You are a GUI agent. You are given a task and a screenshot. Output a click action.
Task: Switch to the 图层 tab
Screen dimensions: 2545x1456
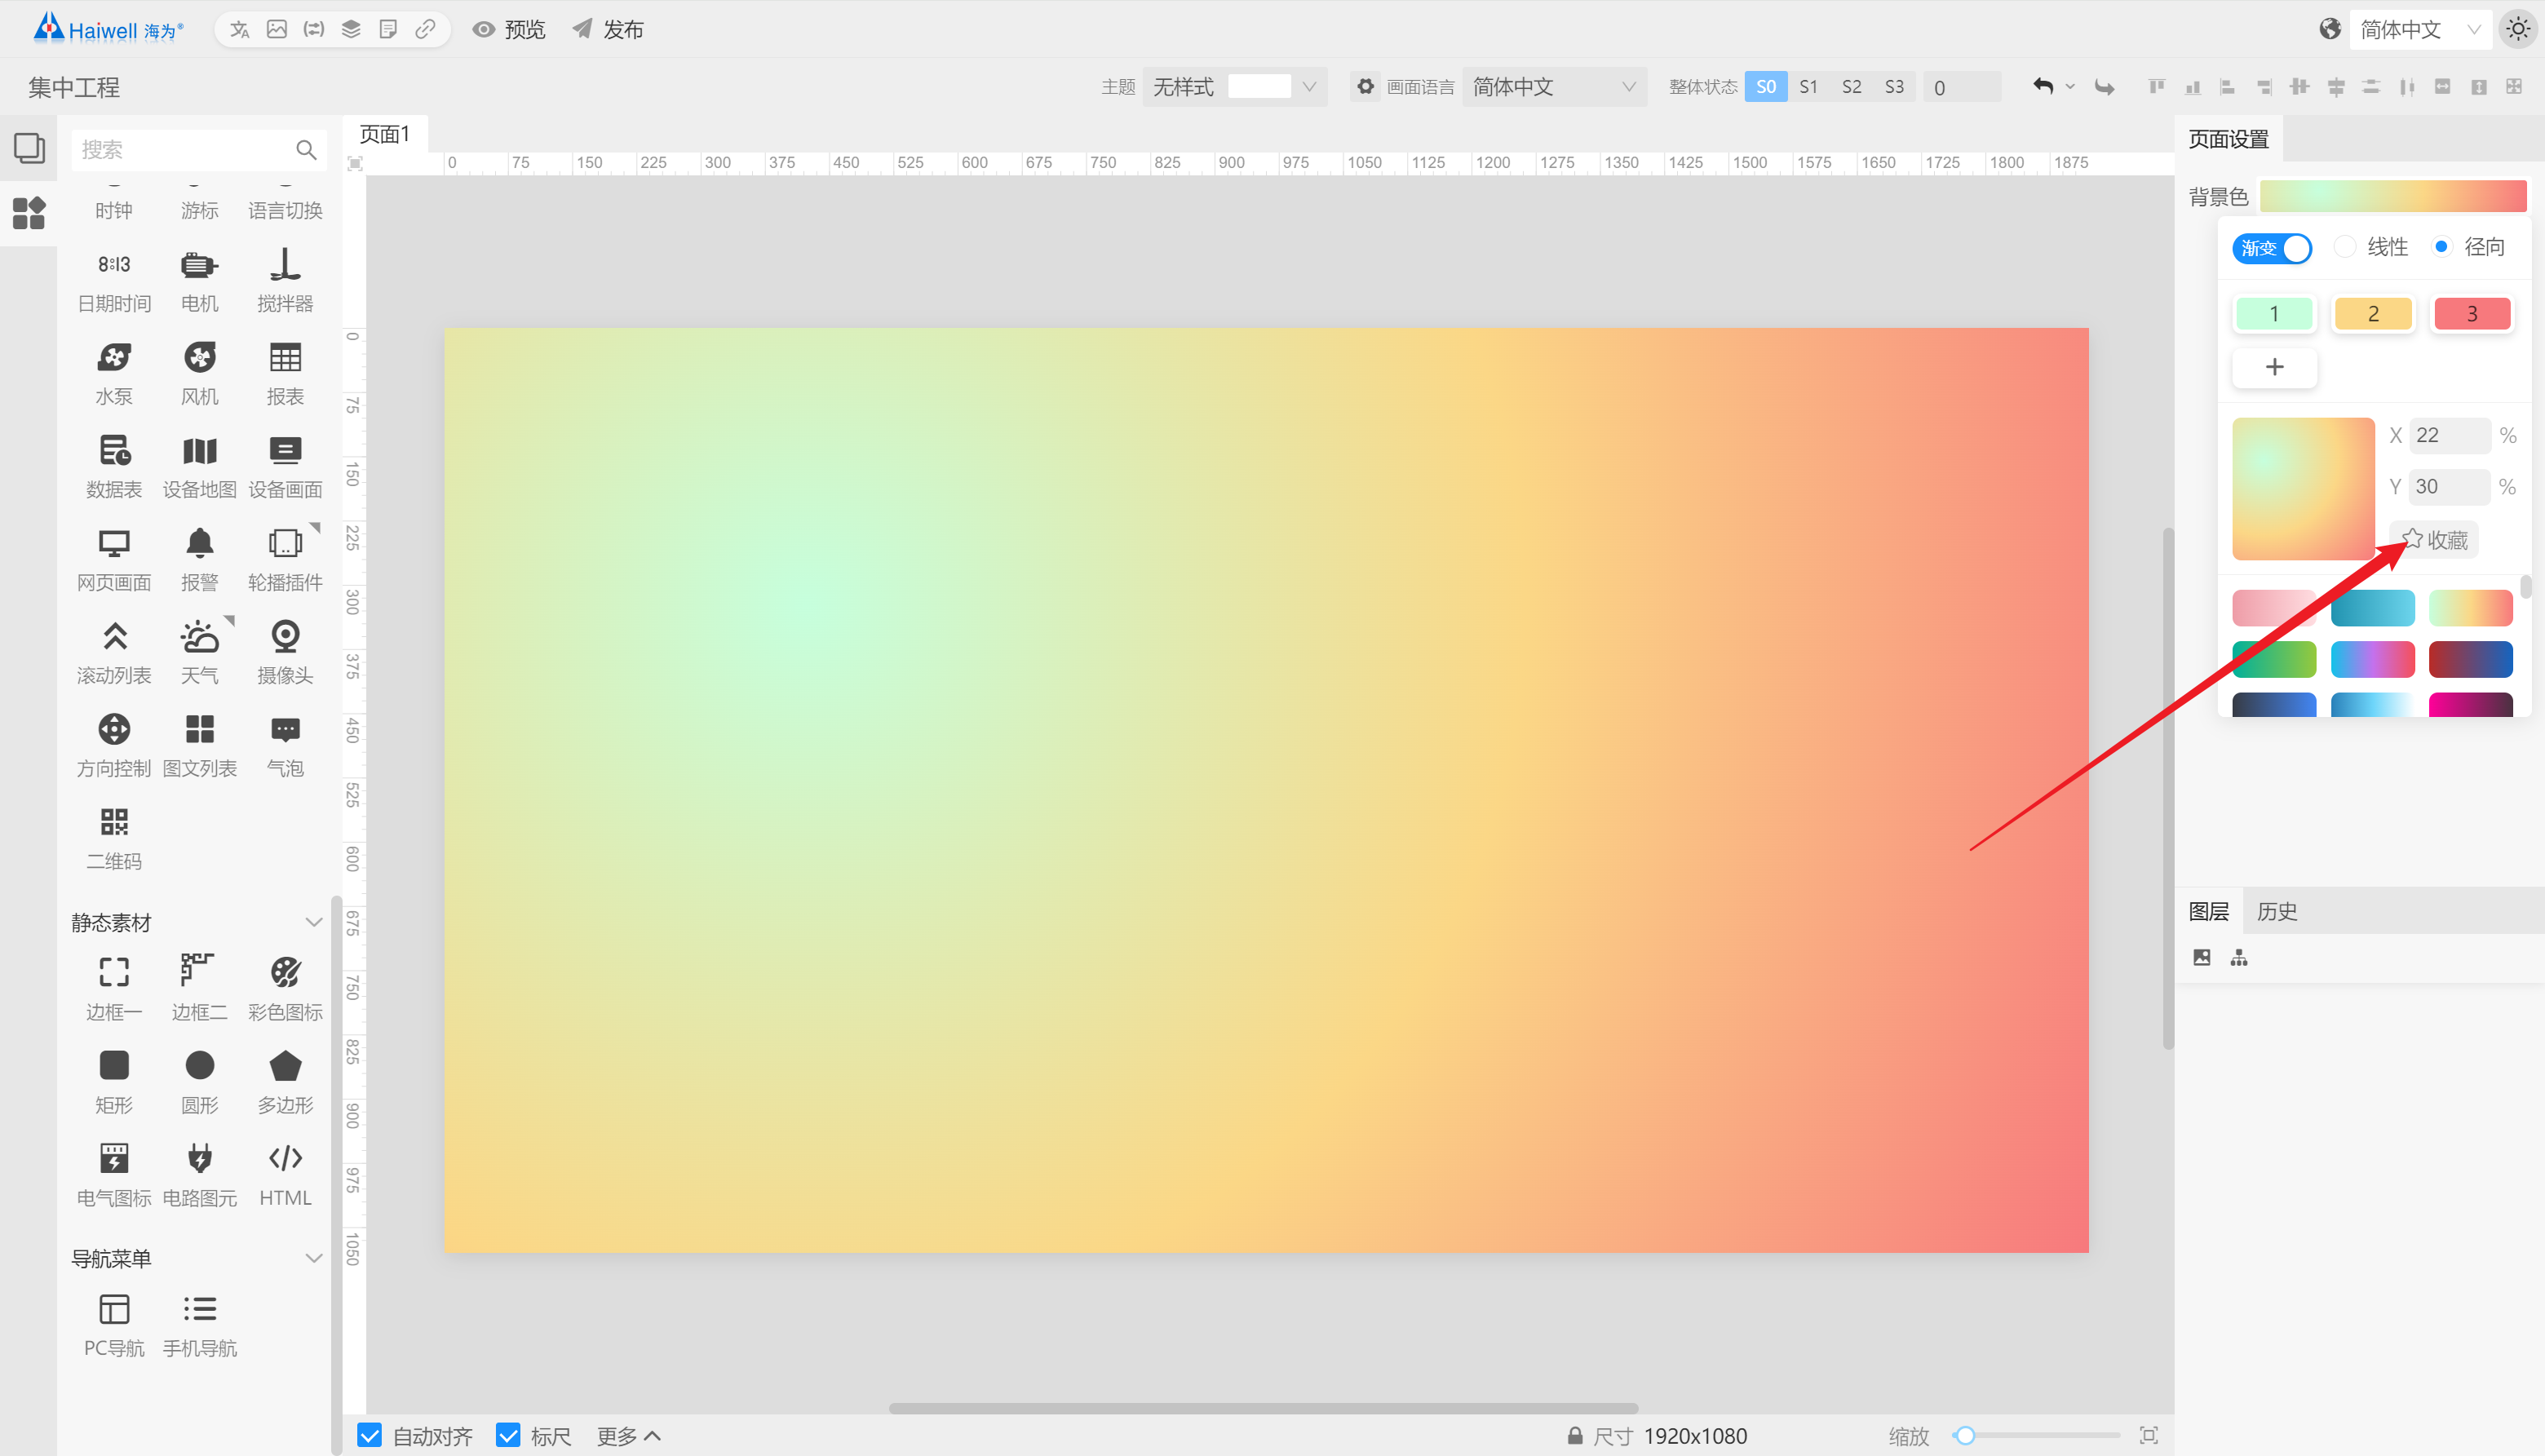pyautogui.click(x=2209, y=911)
